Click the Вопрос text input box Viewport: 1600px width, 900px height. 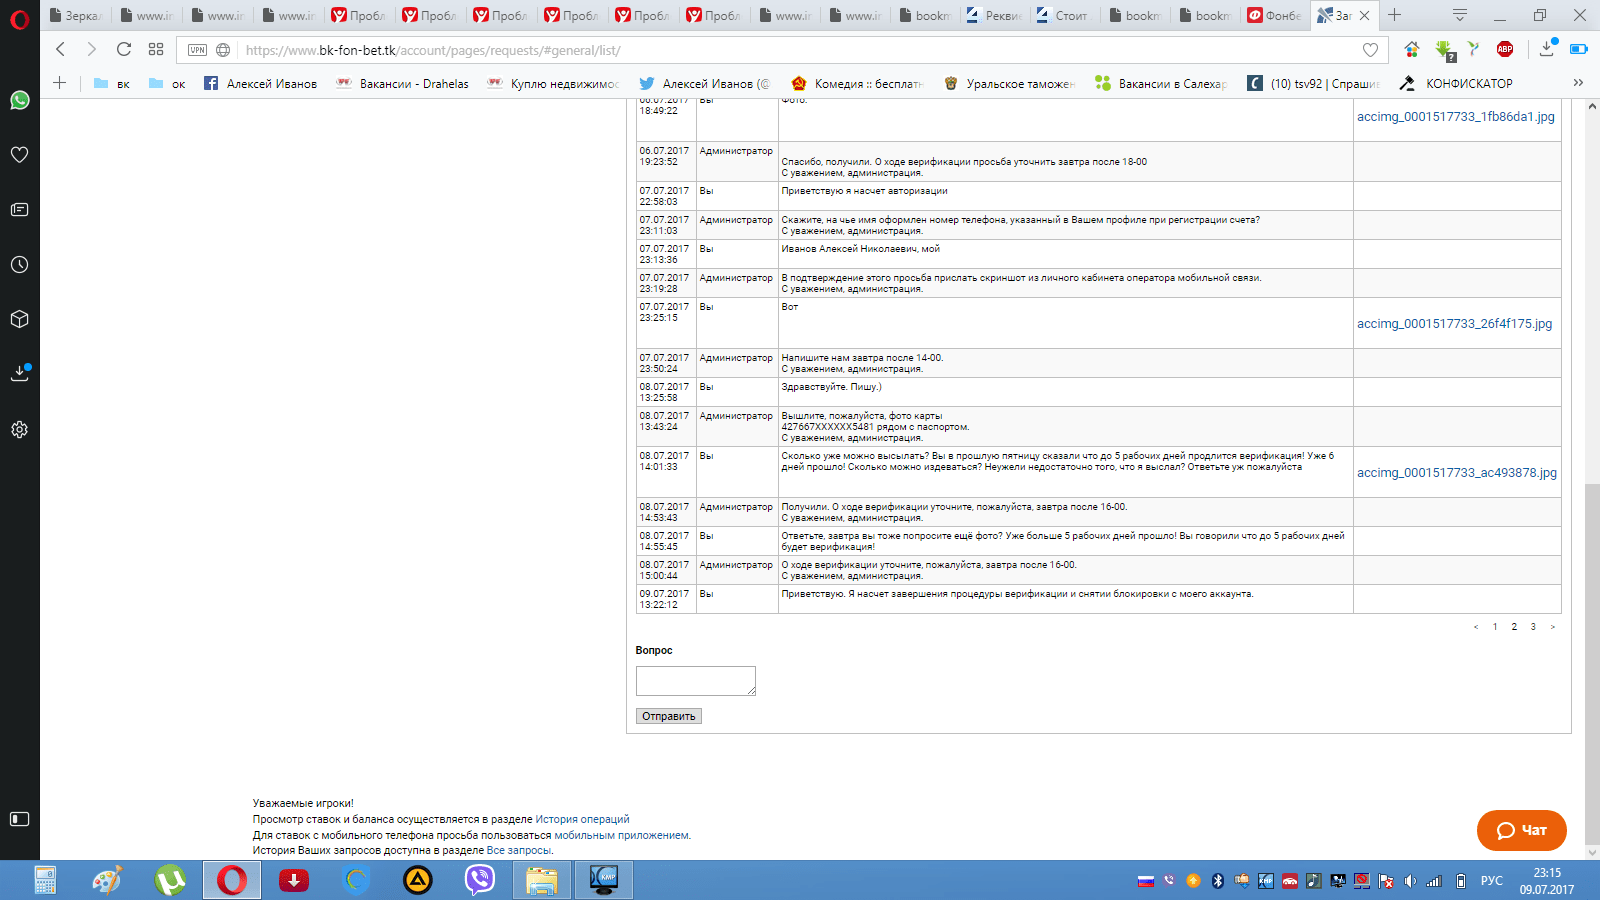(695, 681)
